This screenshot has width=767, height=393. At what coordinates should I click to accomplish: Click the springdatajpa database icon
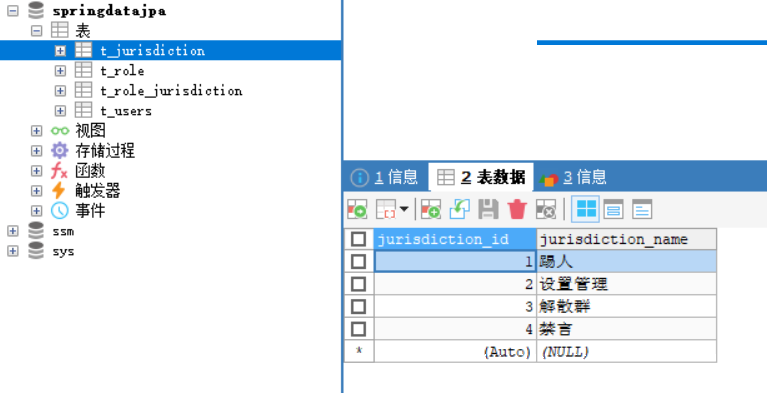pos(36,10)
